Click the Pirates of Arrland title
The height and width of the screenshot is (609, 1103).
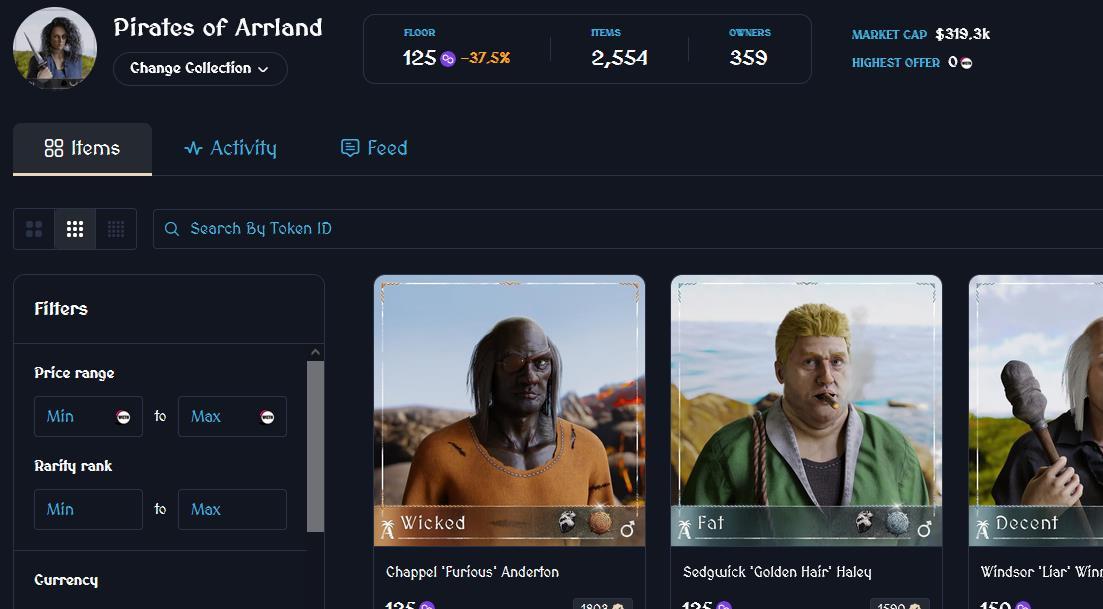tap(218, 28)
